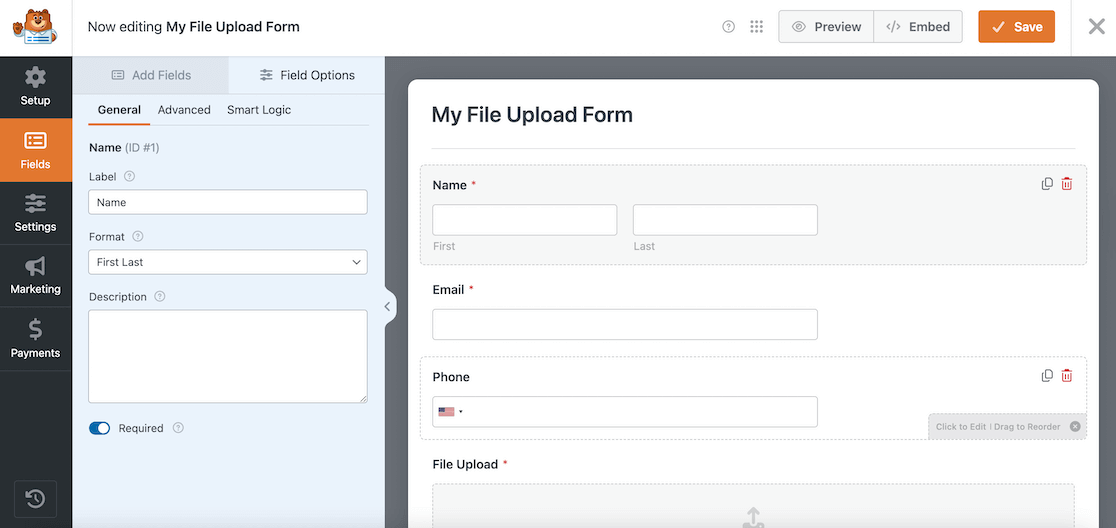1116x528 pixels.
Task: Click the Now editing form name text
Action: (x=194, y=27)
